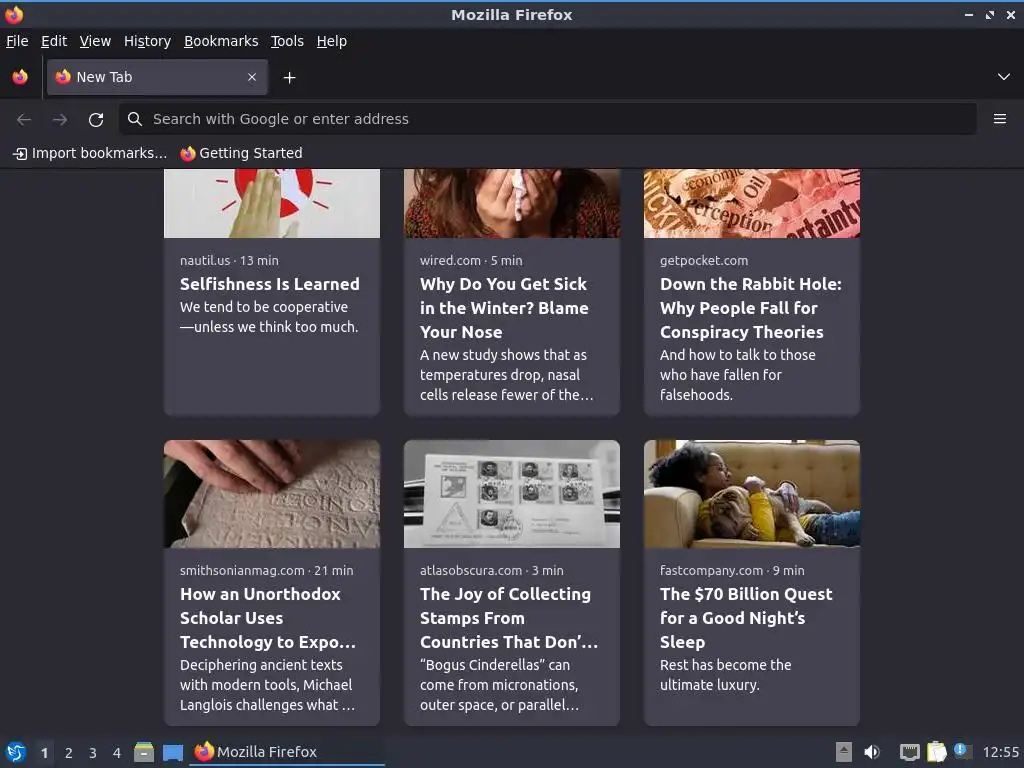The width and height of the screenshot is (1024, 768).
Task: Open the Selfishness Is Learned article
Action: tap(270, 284)
